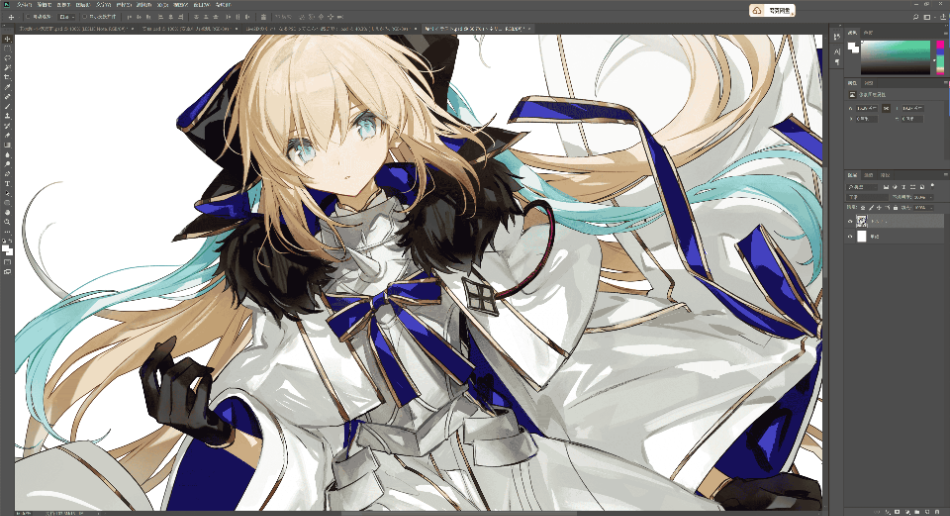Hide the top layer via its eye icon
This screenshot has height=516, width=950.
(x=850, y=222)
